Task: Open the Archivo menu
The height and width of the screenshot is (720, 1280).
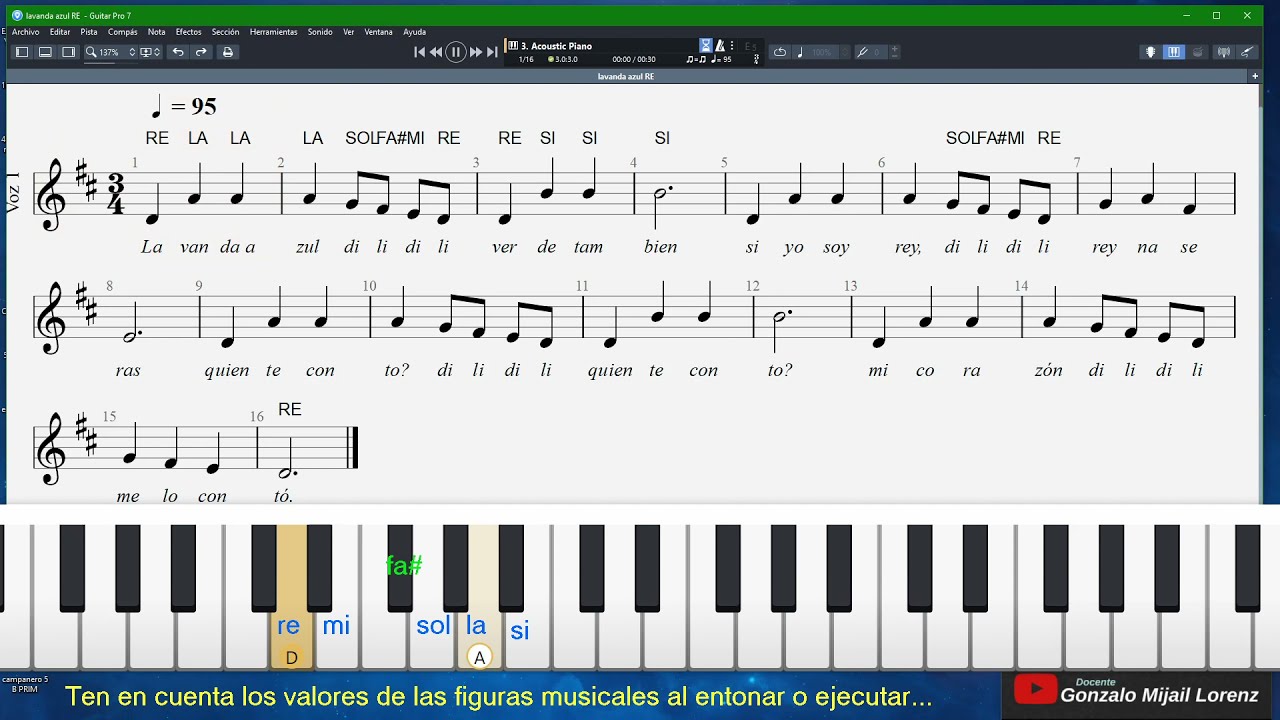Action: [x=26, y=32]
